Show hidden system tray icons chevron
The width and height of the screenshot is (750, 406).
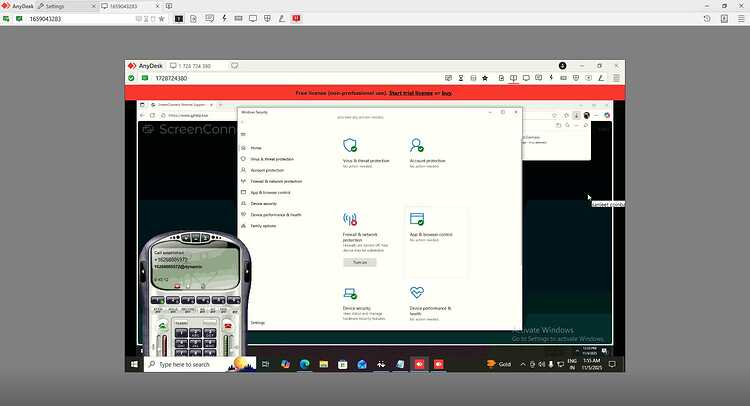click(522, 364)
